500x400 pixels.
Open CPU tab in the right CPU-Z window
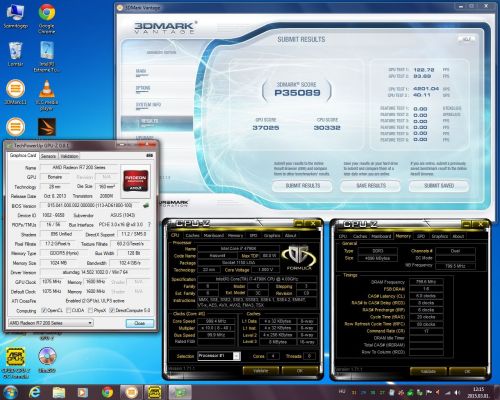tap(343, 236)
